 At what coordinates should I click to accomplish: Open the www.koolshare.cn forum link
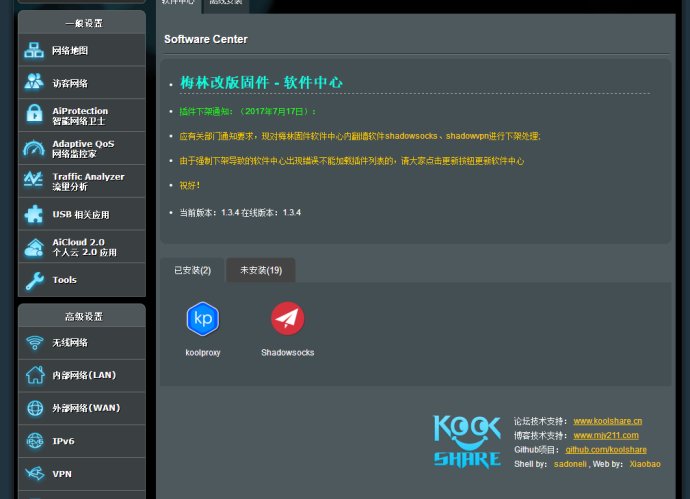(607, 421)
